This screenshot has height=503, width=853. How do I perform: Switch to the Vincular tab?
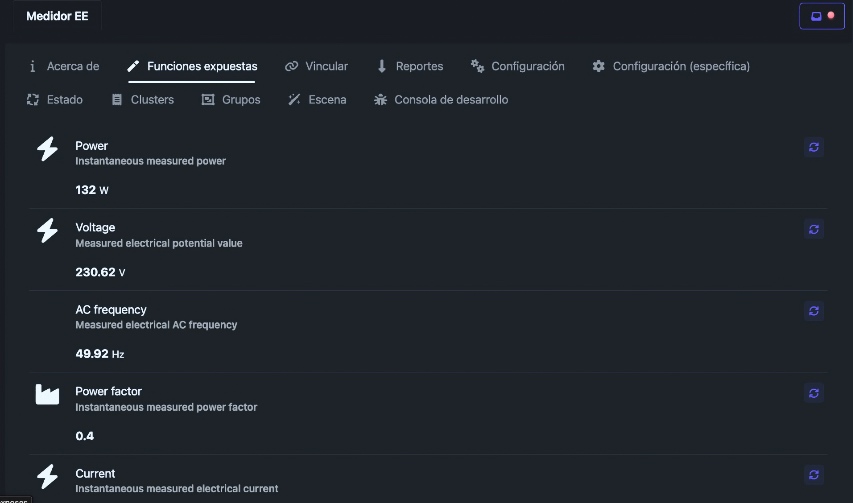coord(316,66)
